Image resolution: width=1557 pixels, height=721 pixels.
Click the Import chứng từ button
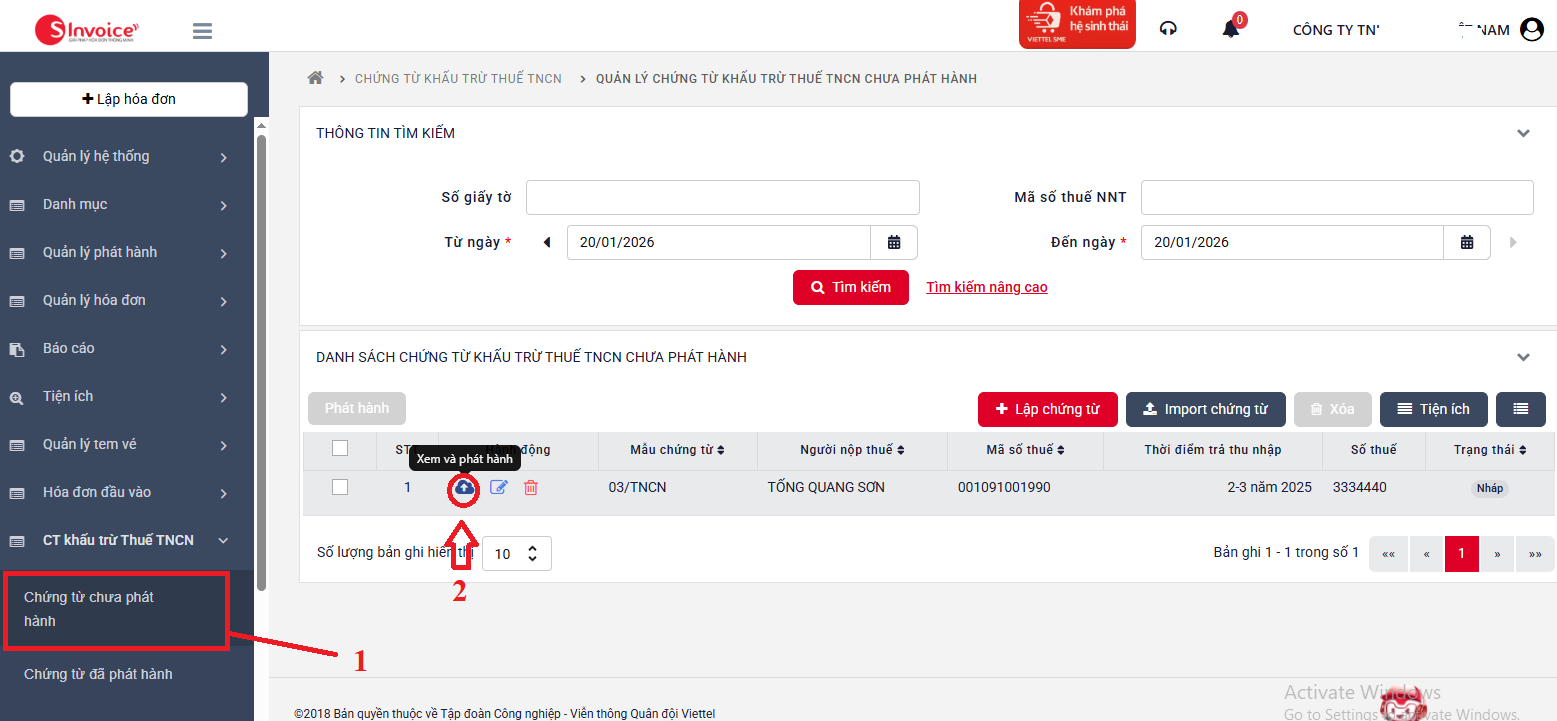1206,409
